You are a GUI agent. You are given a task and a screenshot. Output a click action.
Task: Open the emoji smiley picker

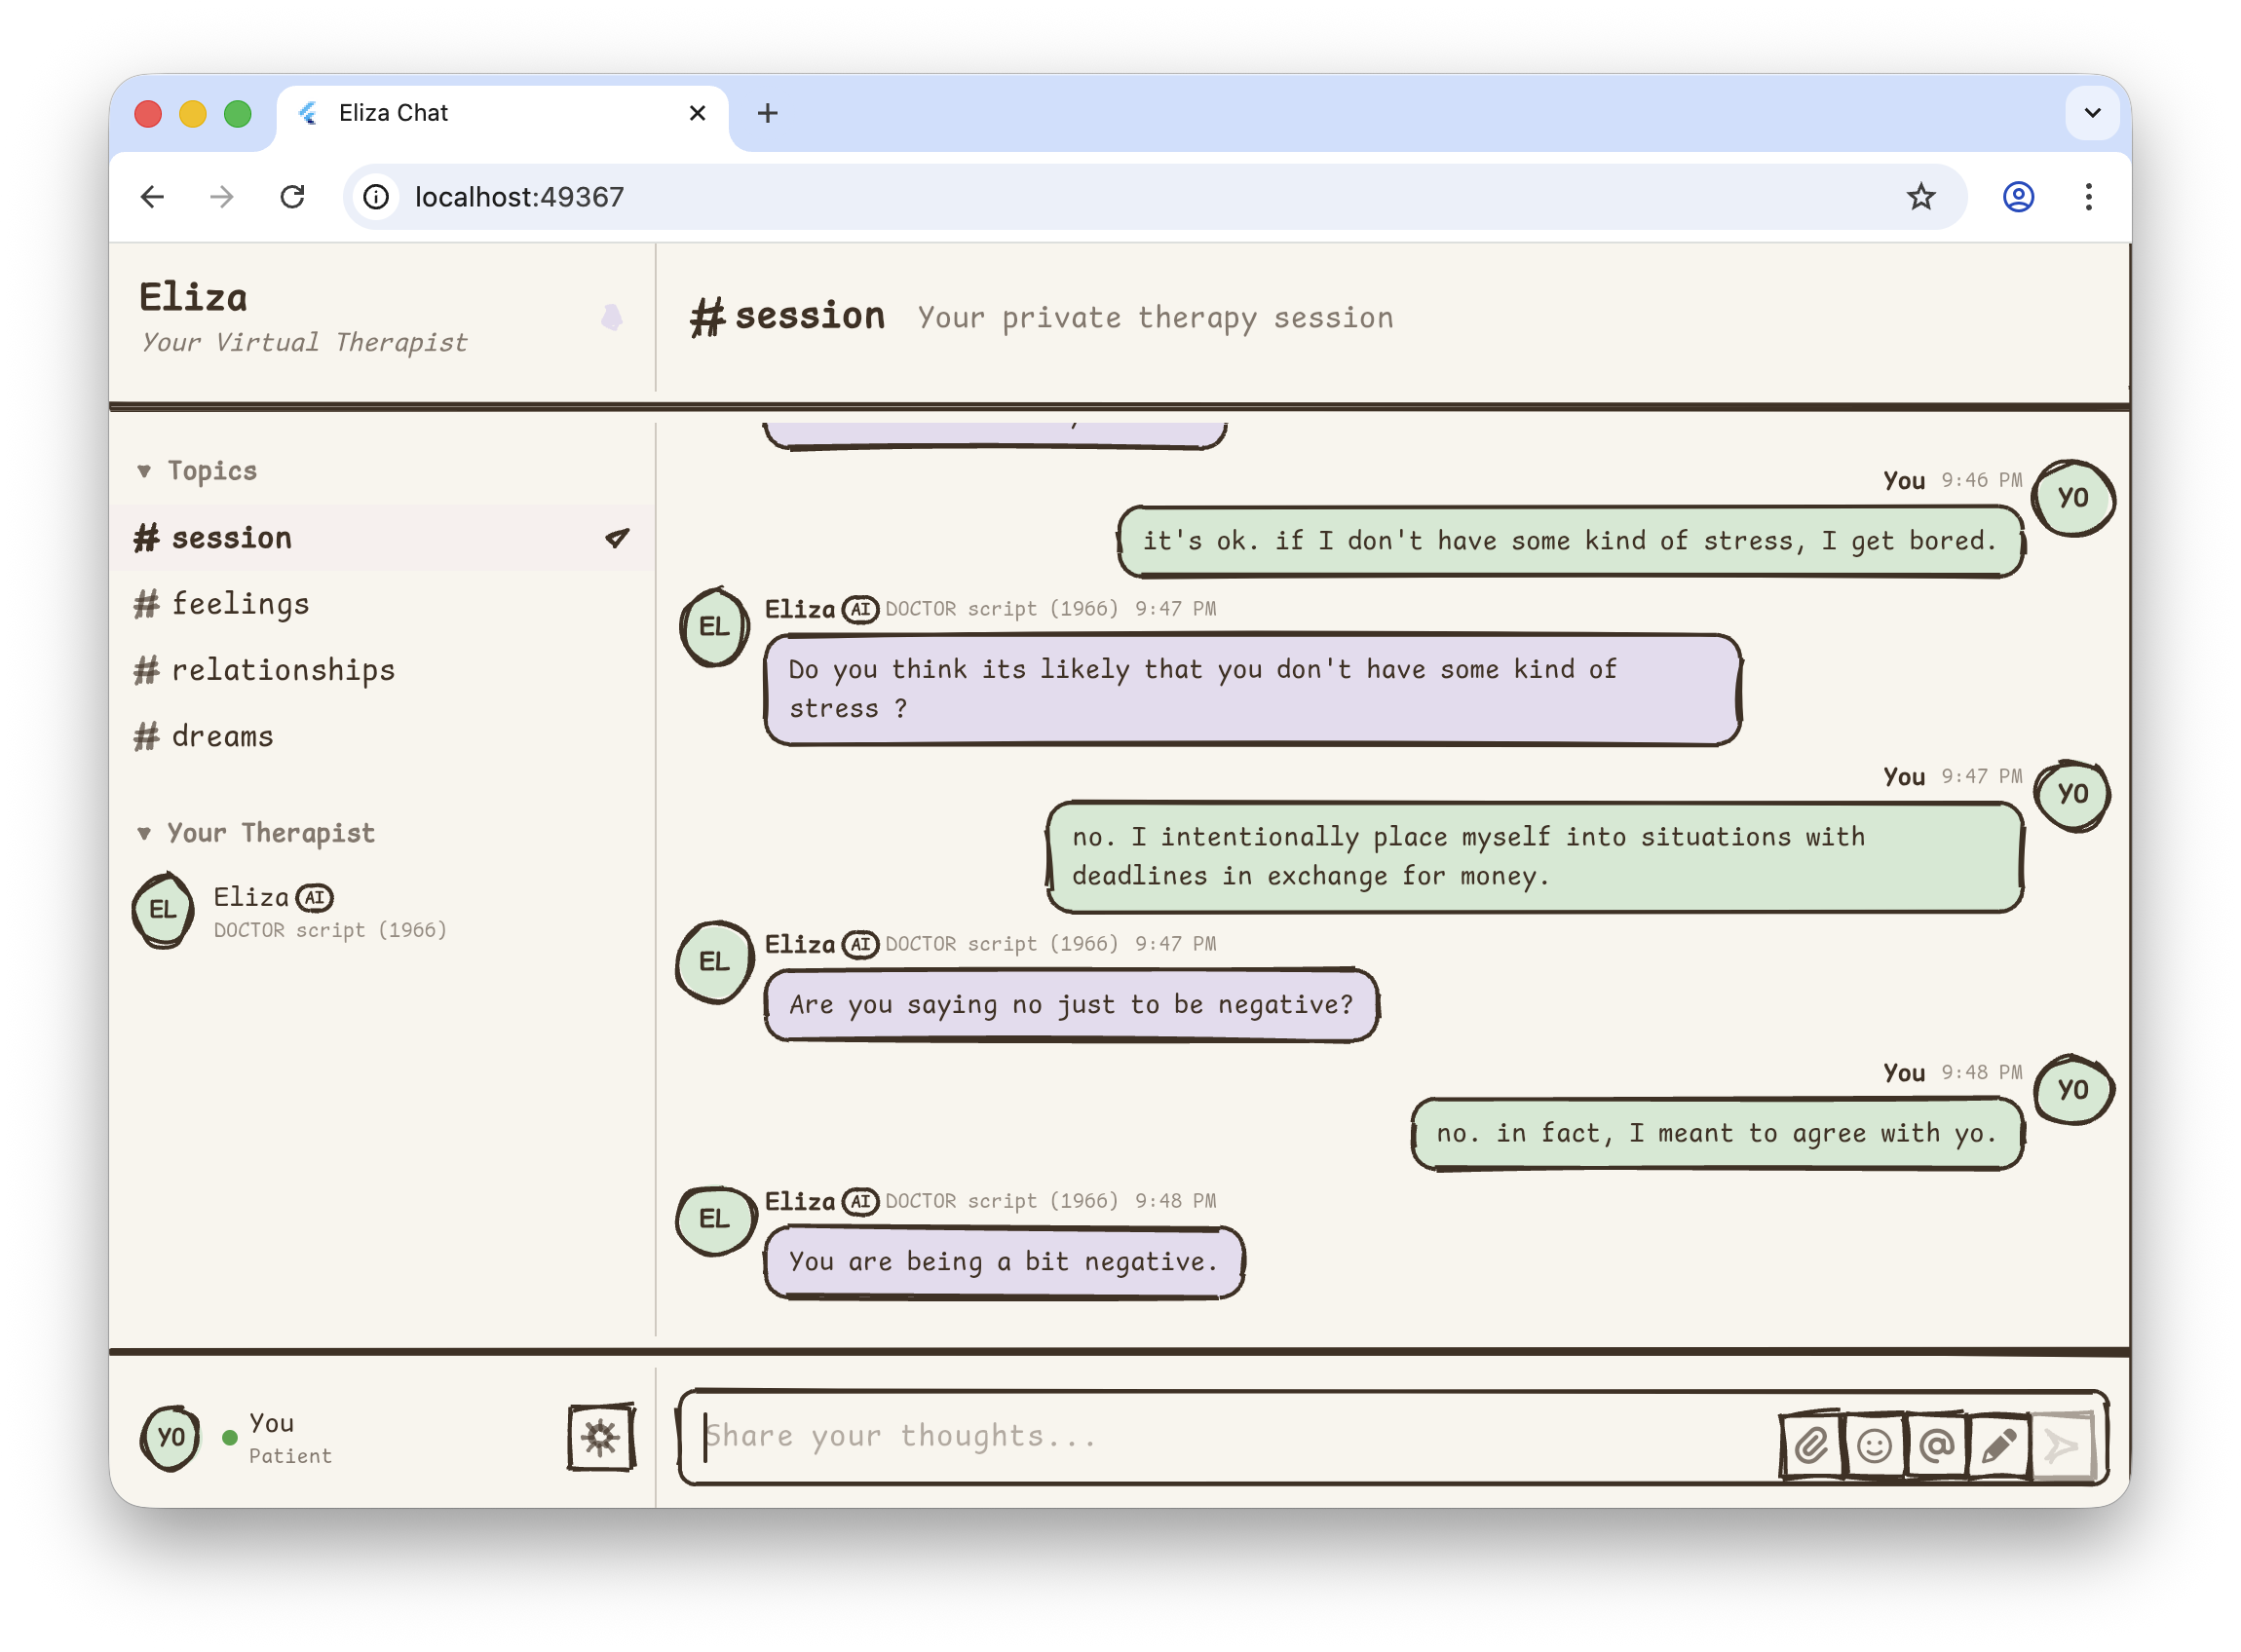click(1874, 1445)
